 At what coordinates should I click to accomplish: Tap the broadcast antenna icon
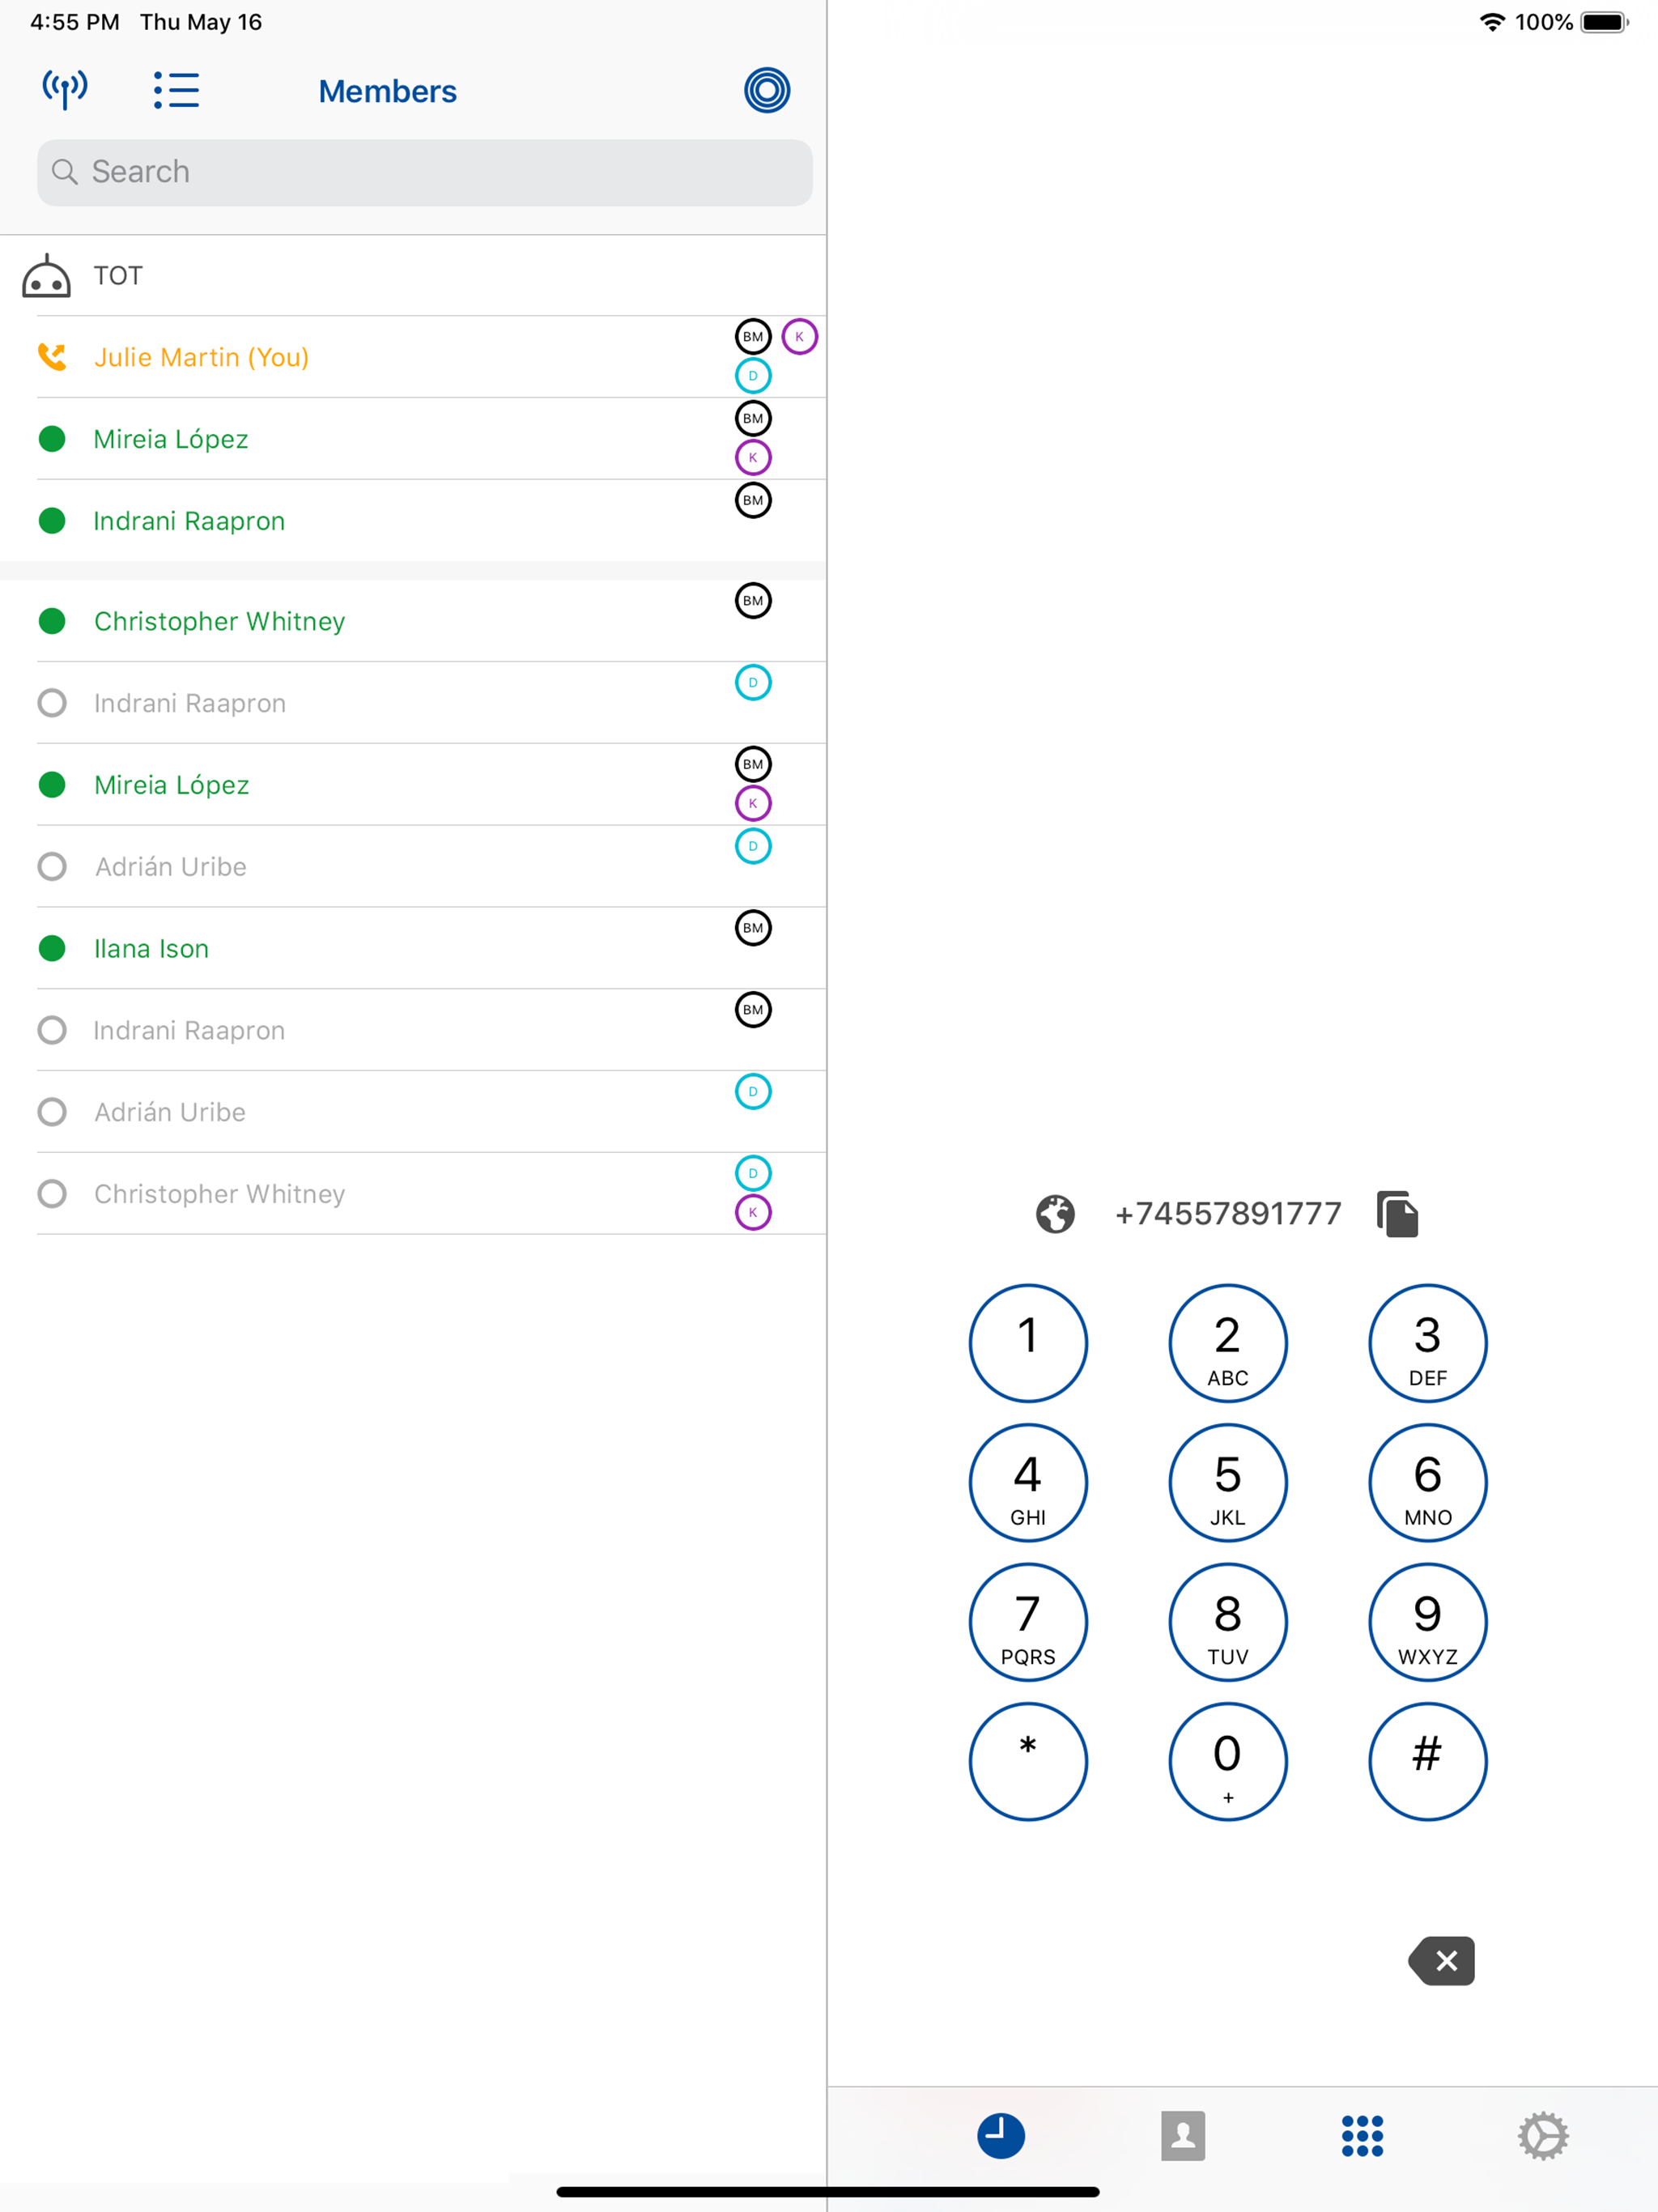click(x=65, y=90)
